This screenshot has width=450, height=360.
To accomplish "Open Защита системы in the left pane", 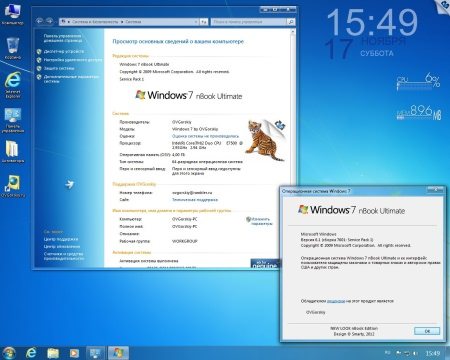I will pos(59,68).
